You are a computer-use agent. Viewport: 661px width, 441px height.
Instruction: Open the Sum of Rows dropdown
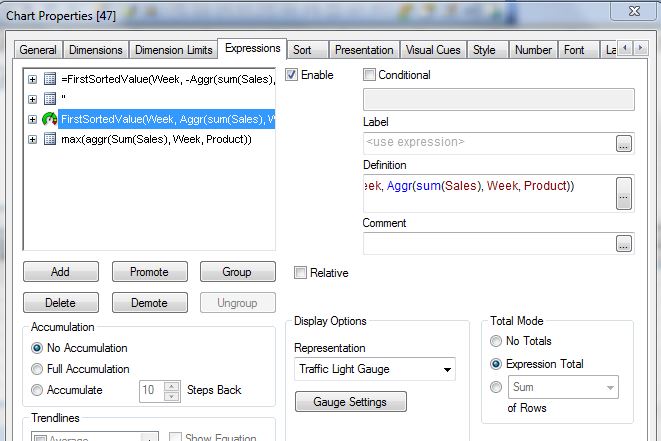(x=563, y=387)
